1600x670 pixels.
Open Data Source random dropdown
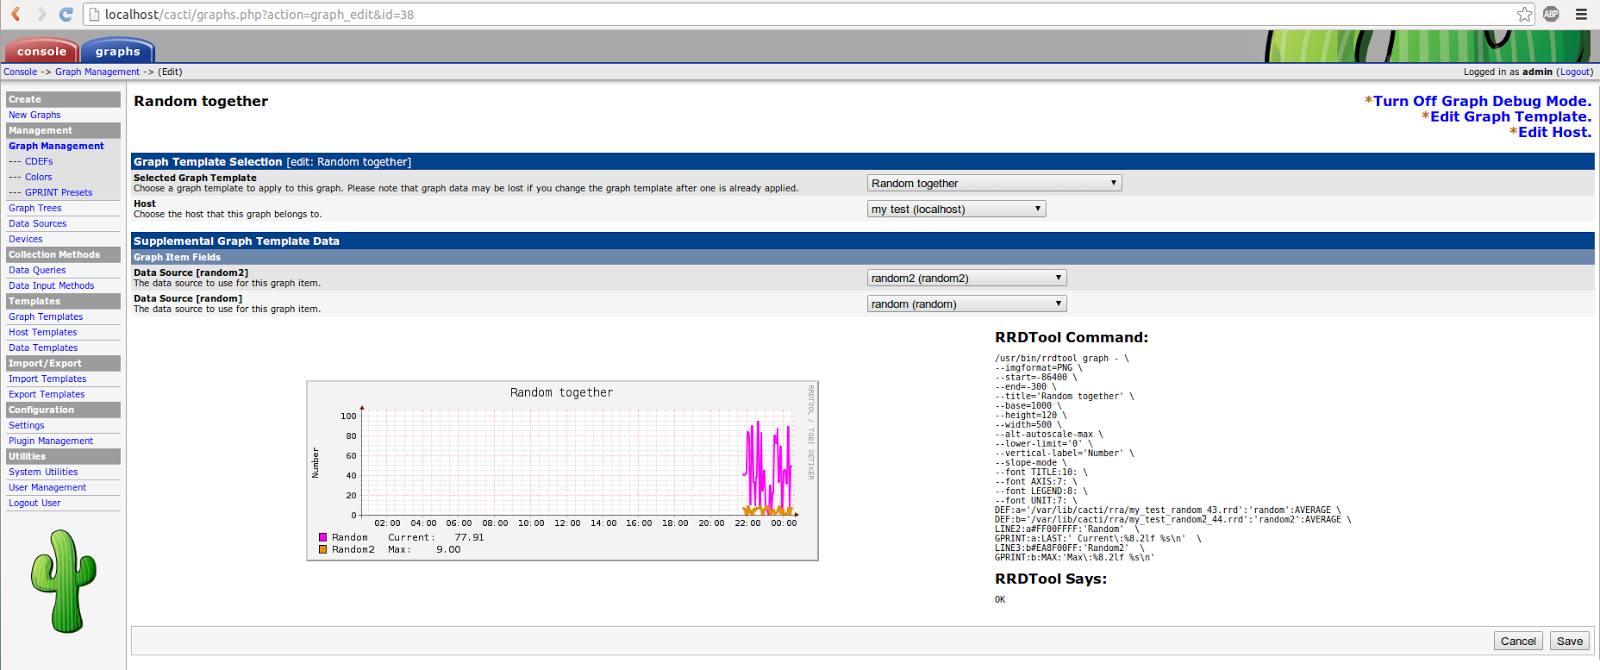(x=967, y=304)
